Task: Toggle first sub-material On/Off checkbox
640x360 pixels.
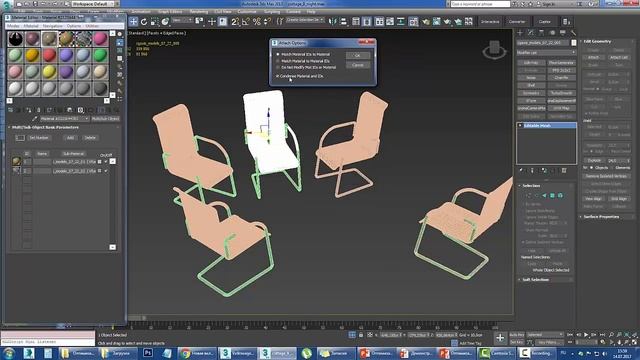Action: coord(106,162)
